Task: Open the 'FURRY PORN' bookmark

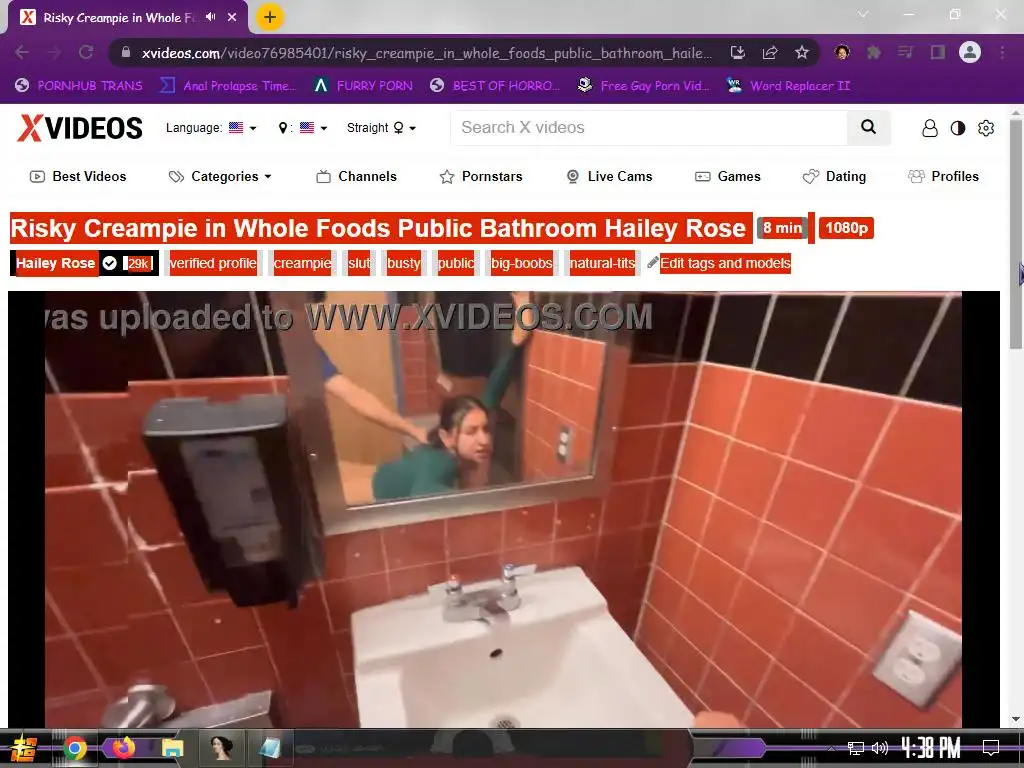Action: pos(363,86)
